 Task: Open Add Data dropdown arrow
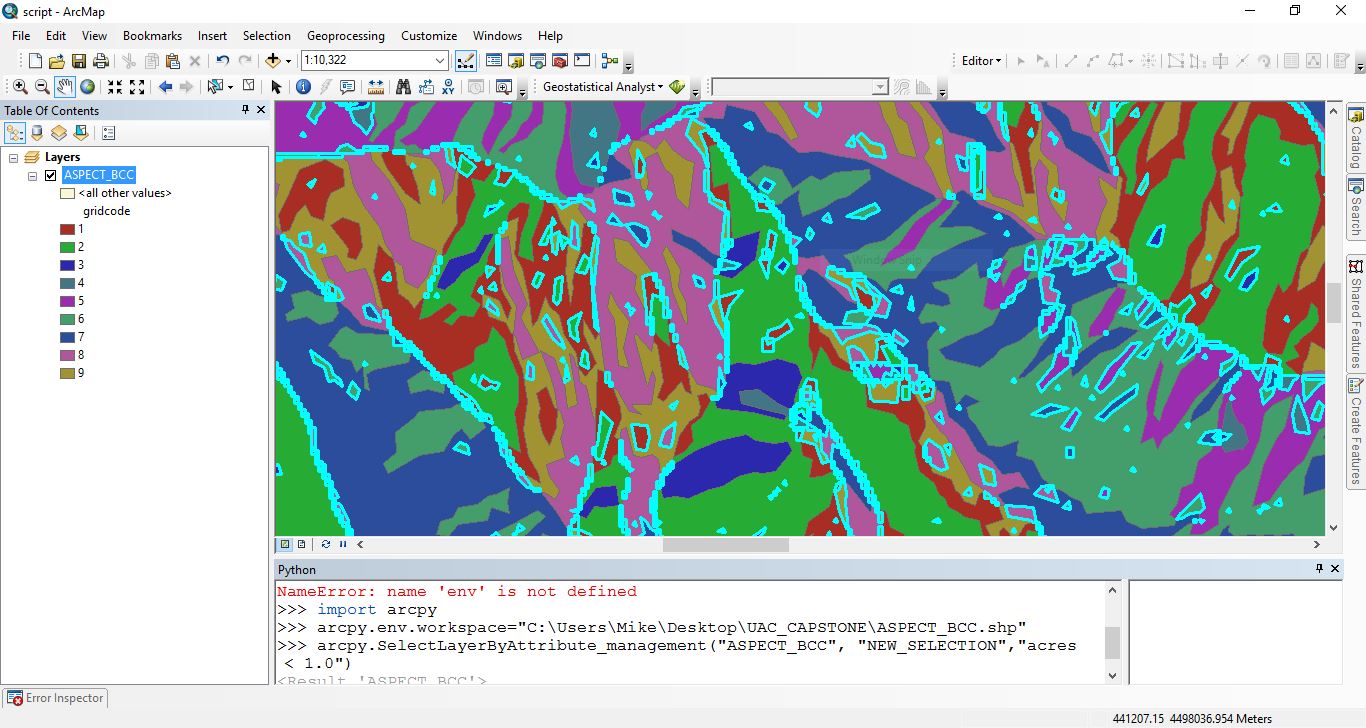pyautogui.click(x=287, y=61)
